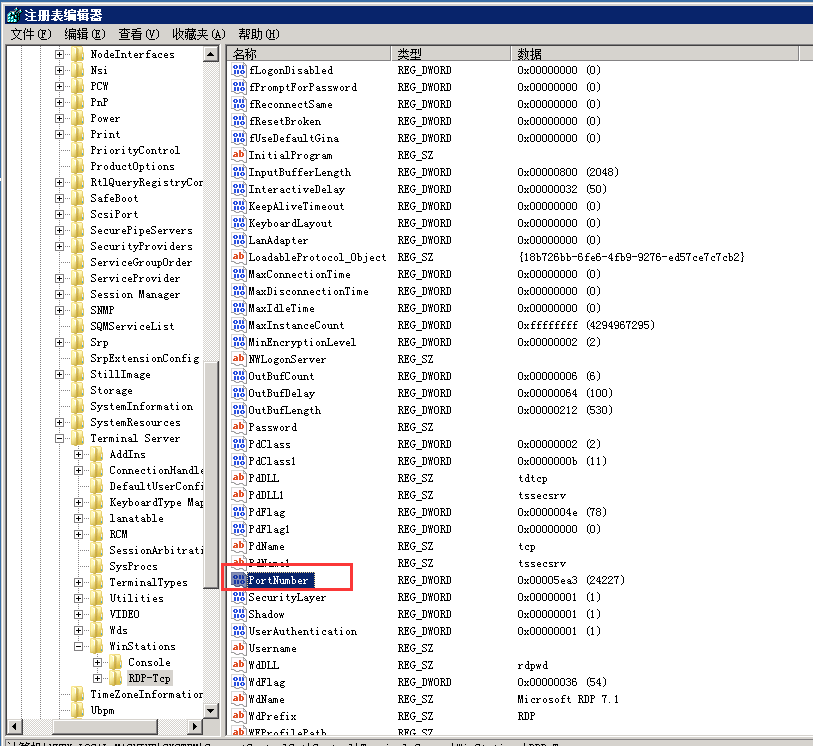813x746 pixels.
Task: Collapse the WinStations tree node
Action: (79, 646)
